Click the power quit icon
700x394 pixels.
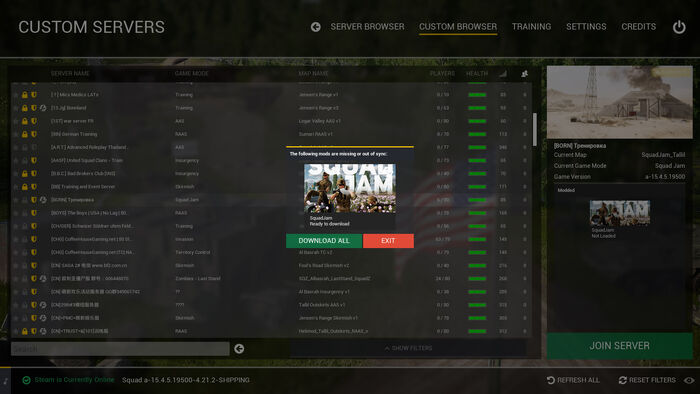pos(679,27)
